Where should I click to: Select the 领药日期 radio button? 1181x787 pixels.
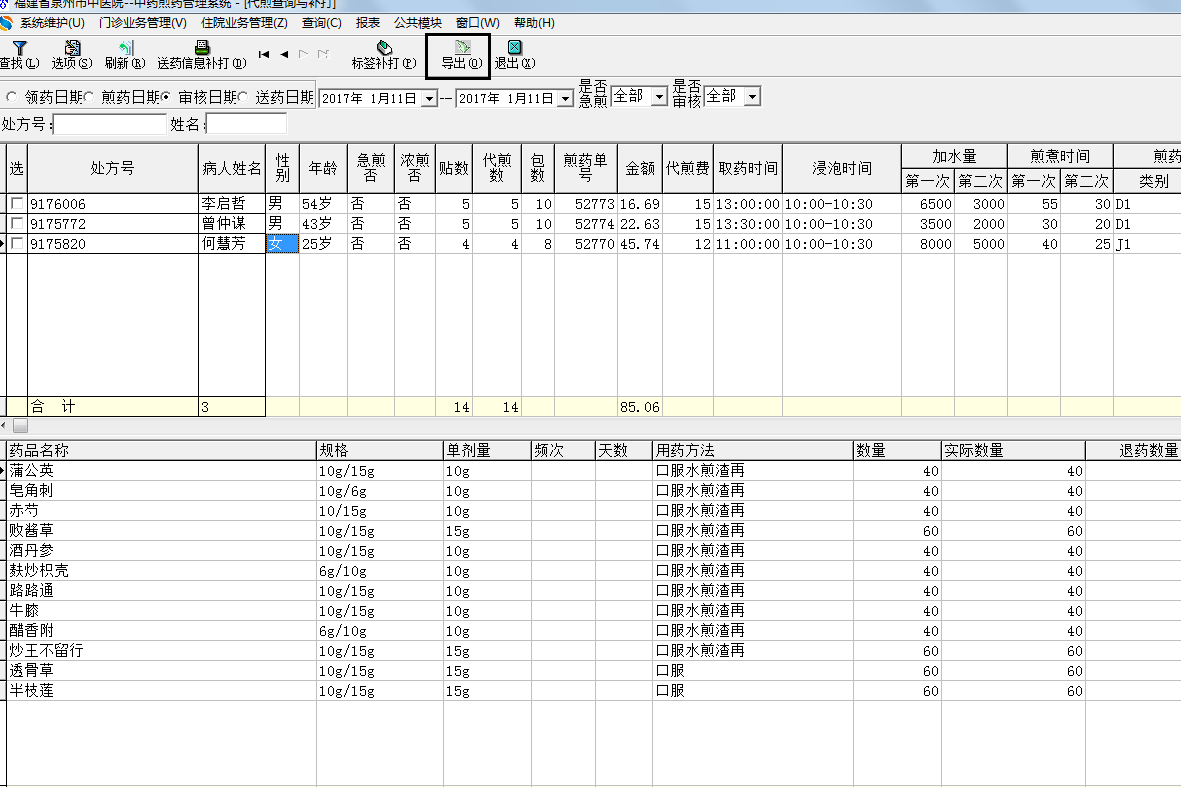point(12,97)
